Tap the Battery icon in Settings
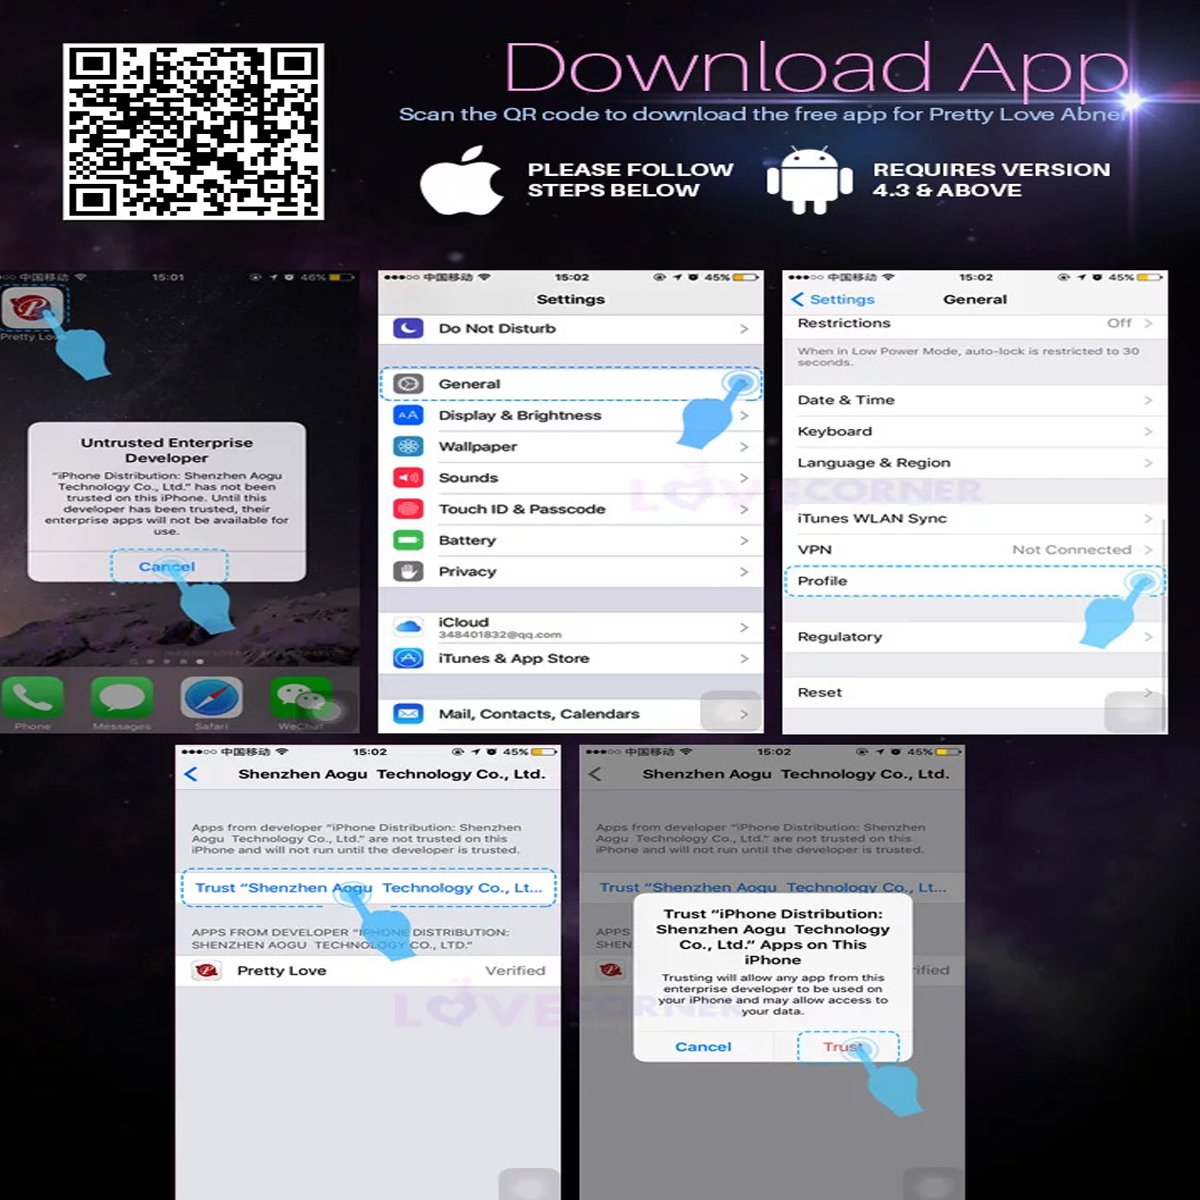1200x1200 pixels. coord(408,540)
